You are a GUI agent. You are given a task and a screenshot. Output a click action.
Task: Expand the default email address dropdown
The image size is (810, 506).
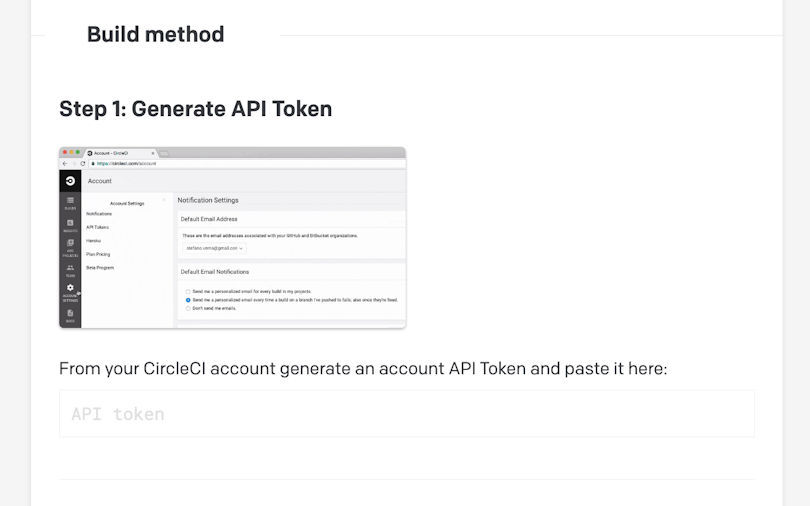[x=214, y=248]
